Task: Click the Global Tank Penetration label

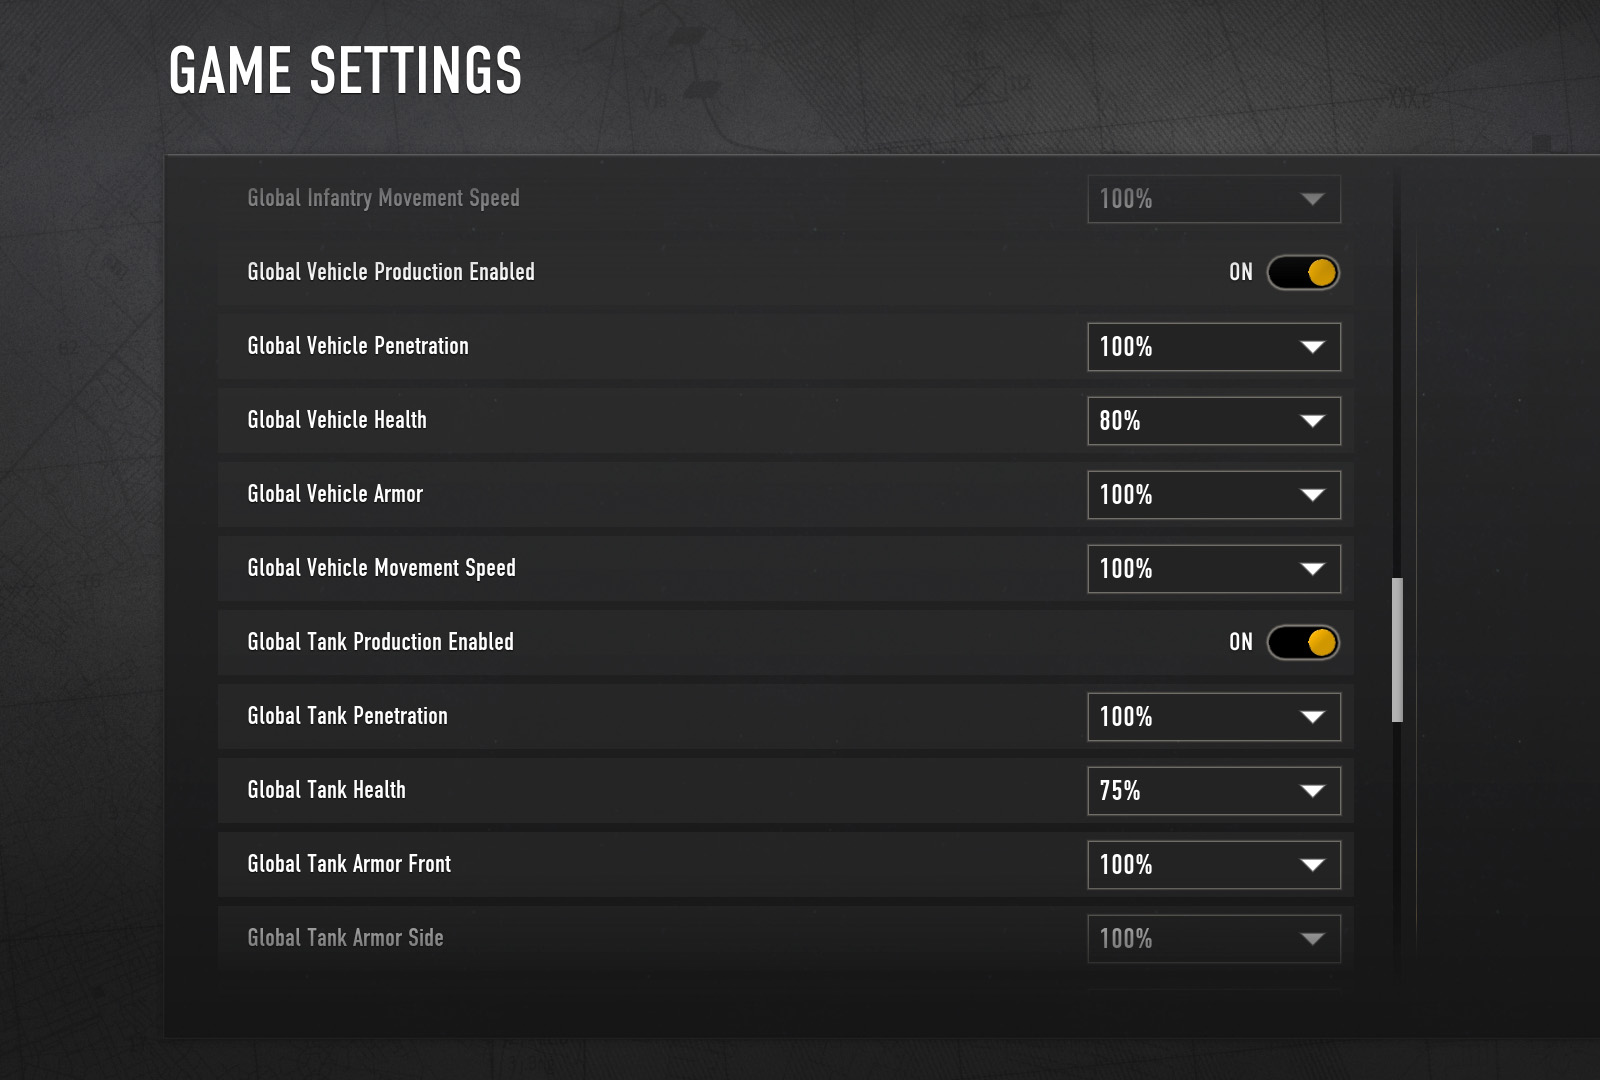Action: click(x=347, y=716)
